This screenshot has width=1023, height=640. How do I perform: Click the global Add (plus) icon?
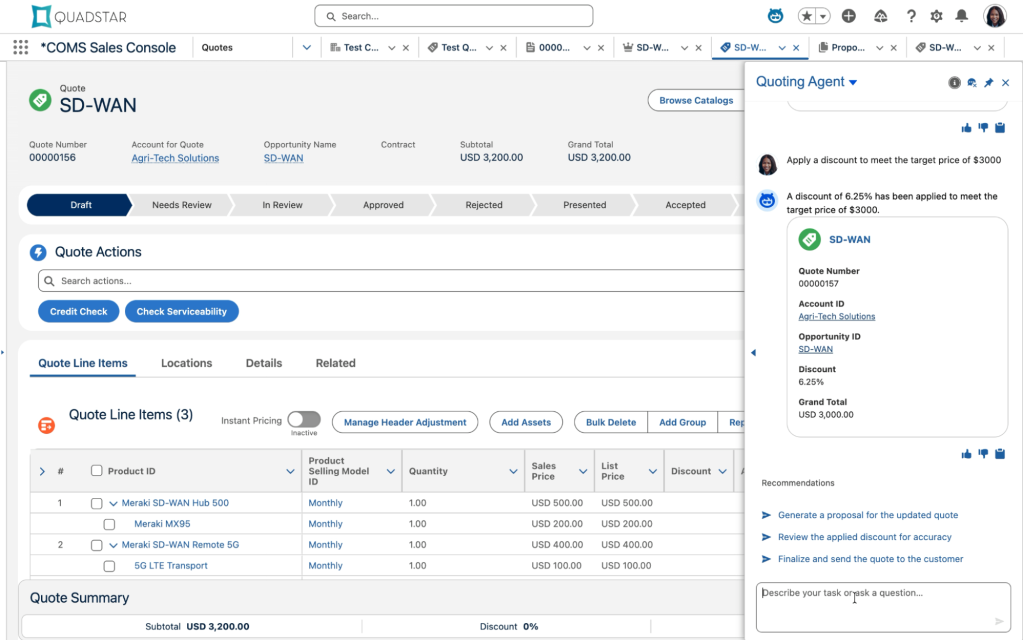pyautogui.click(x=848, y=15)
